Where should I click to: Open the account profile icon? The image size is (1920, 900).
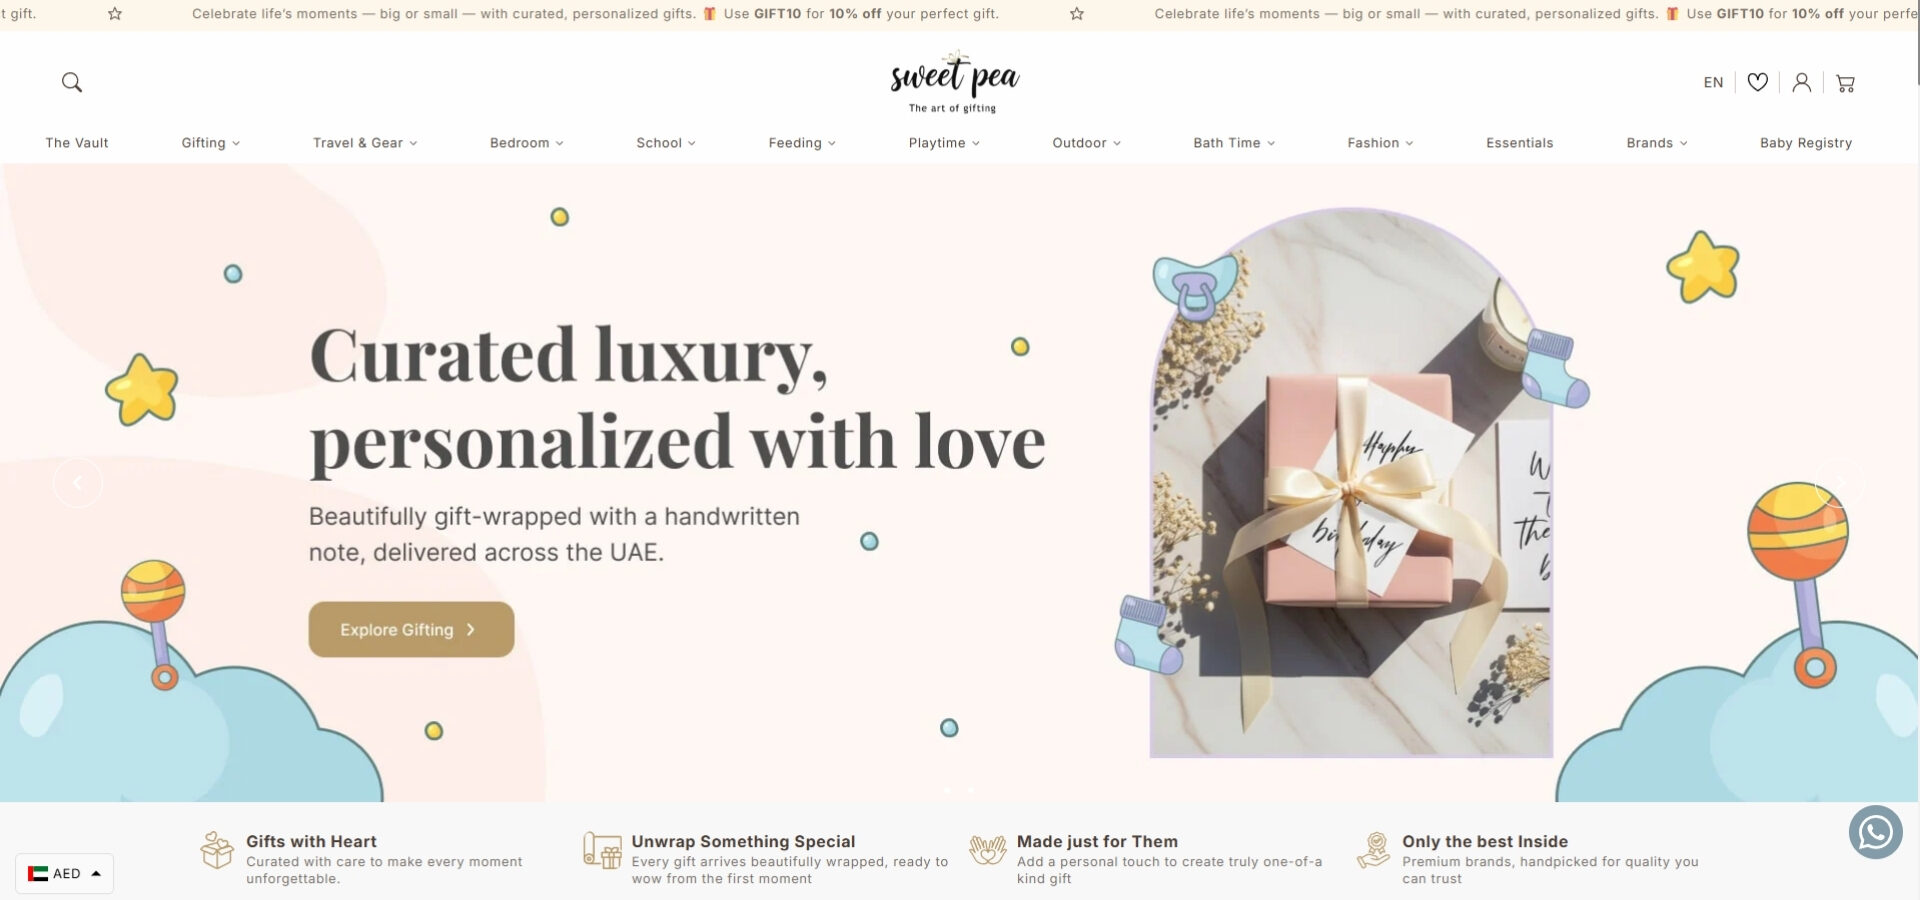pyautogui.click(x=1801, y=82)
